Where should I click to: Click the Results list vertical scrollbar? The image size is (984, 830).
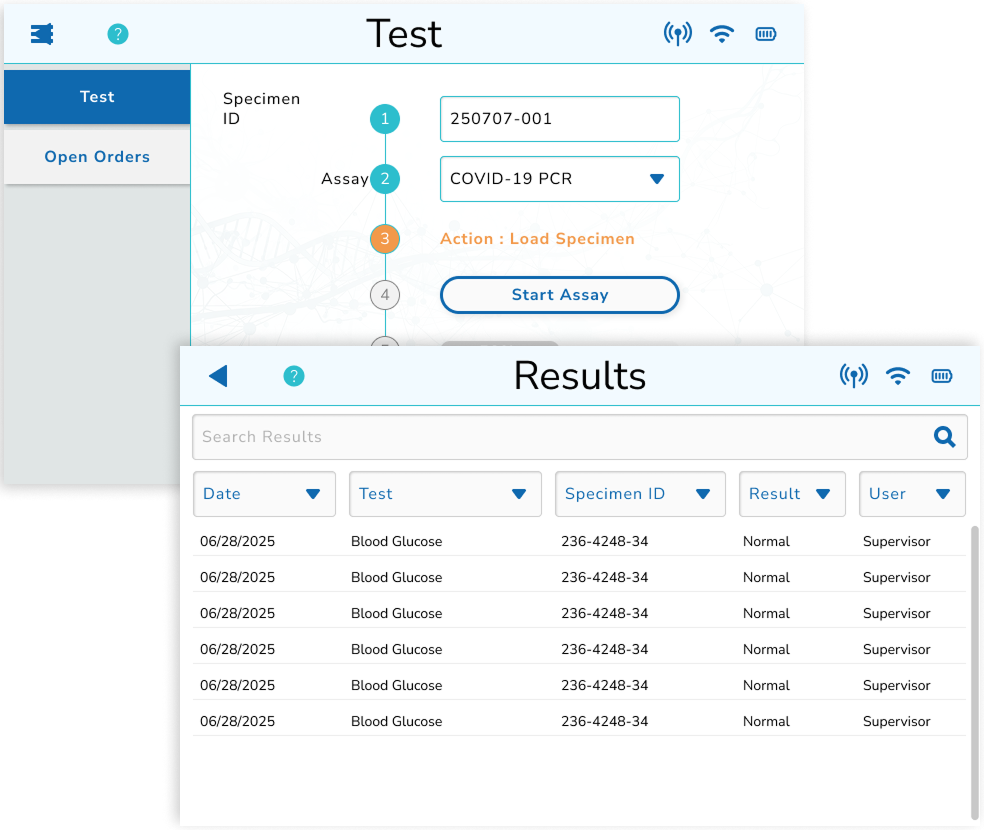point(975,673)
